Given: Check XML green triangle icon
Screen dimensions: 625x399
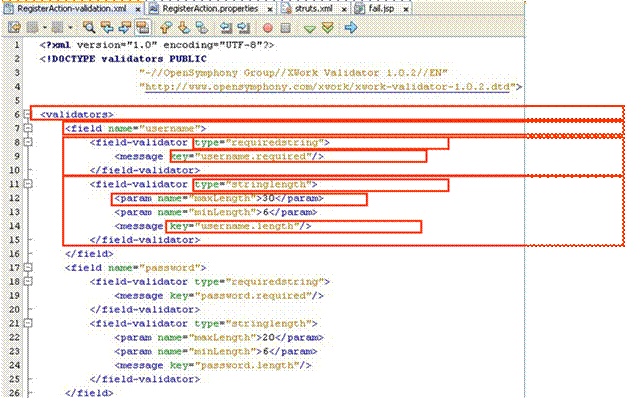Looking at the screenshot, I should 310,29.
